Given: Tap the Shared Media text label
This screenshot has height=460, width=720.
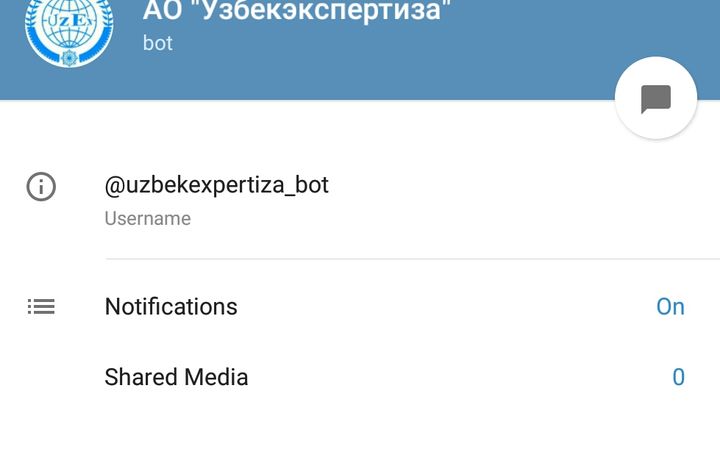Looking at the screenshot, I should pos(176,377).
